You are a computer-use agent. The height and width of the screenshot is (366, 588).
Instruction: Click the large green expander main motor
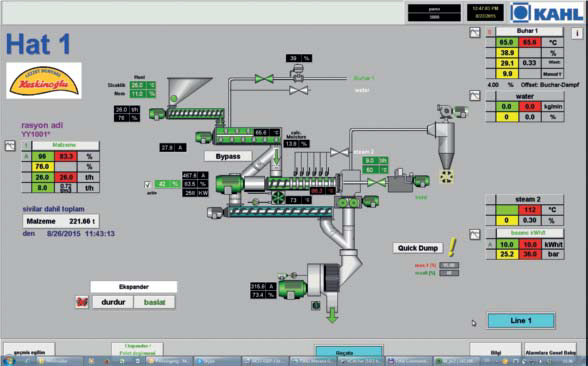(x=230, y=184)
